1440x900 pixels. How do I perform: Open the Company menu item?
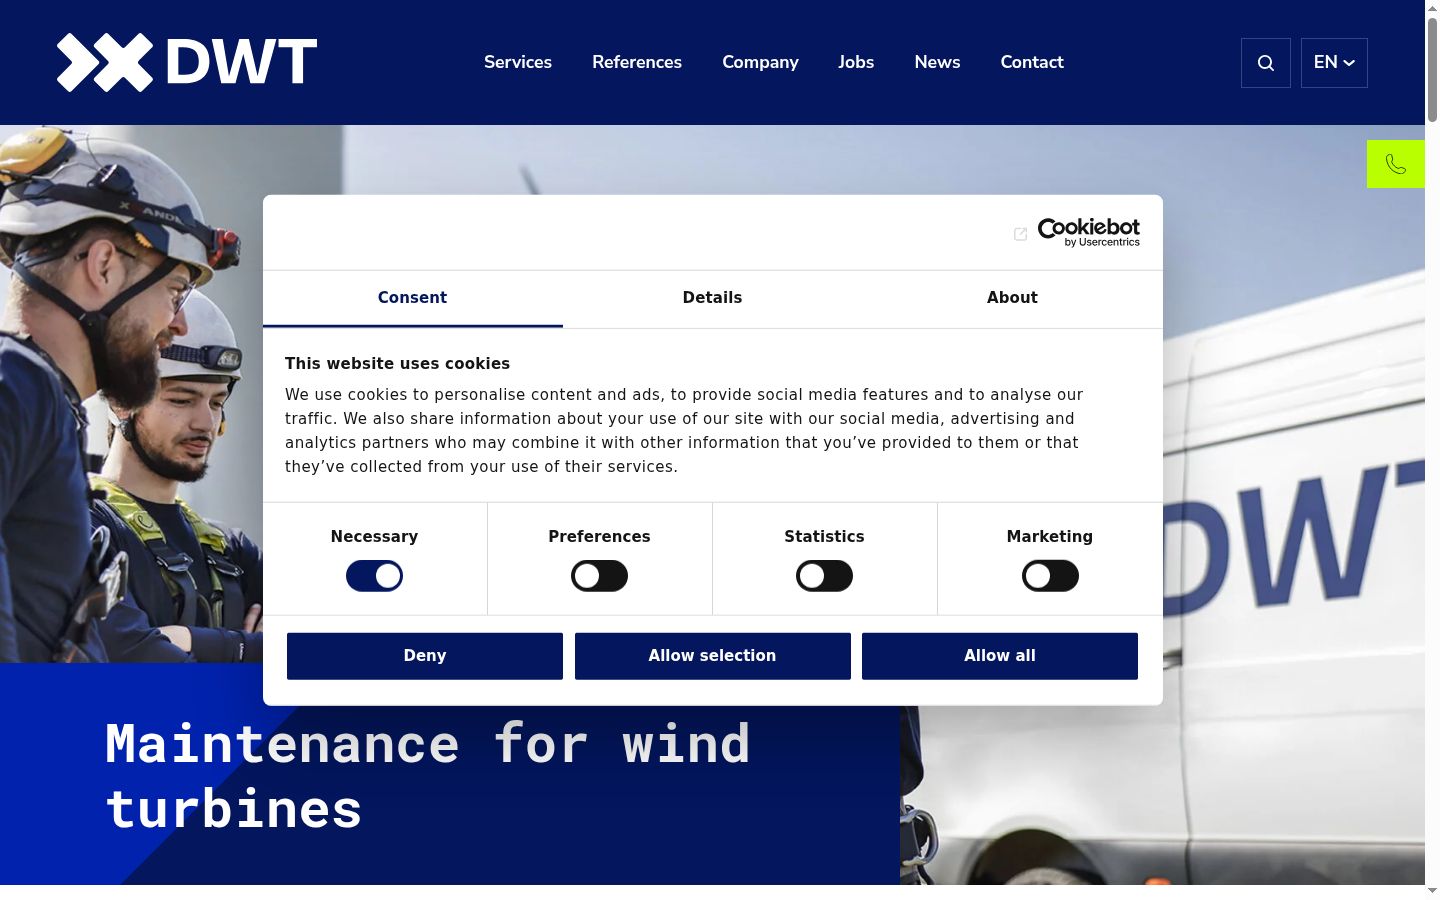coord(760,62)
